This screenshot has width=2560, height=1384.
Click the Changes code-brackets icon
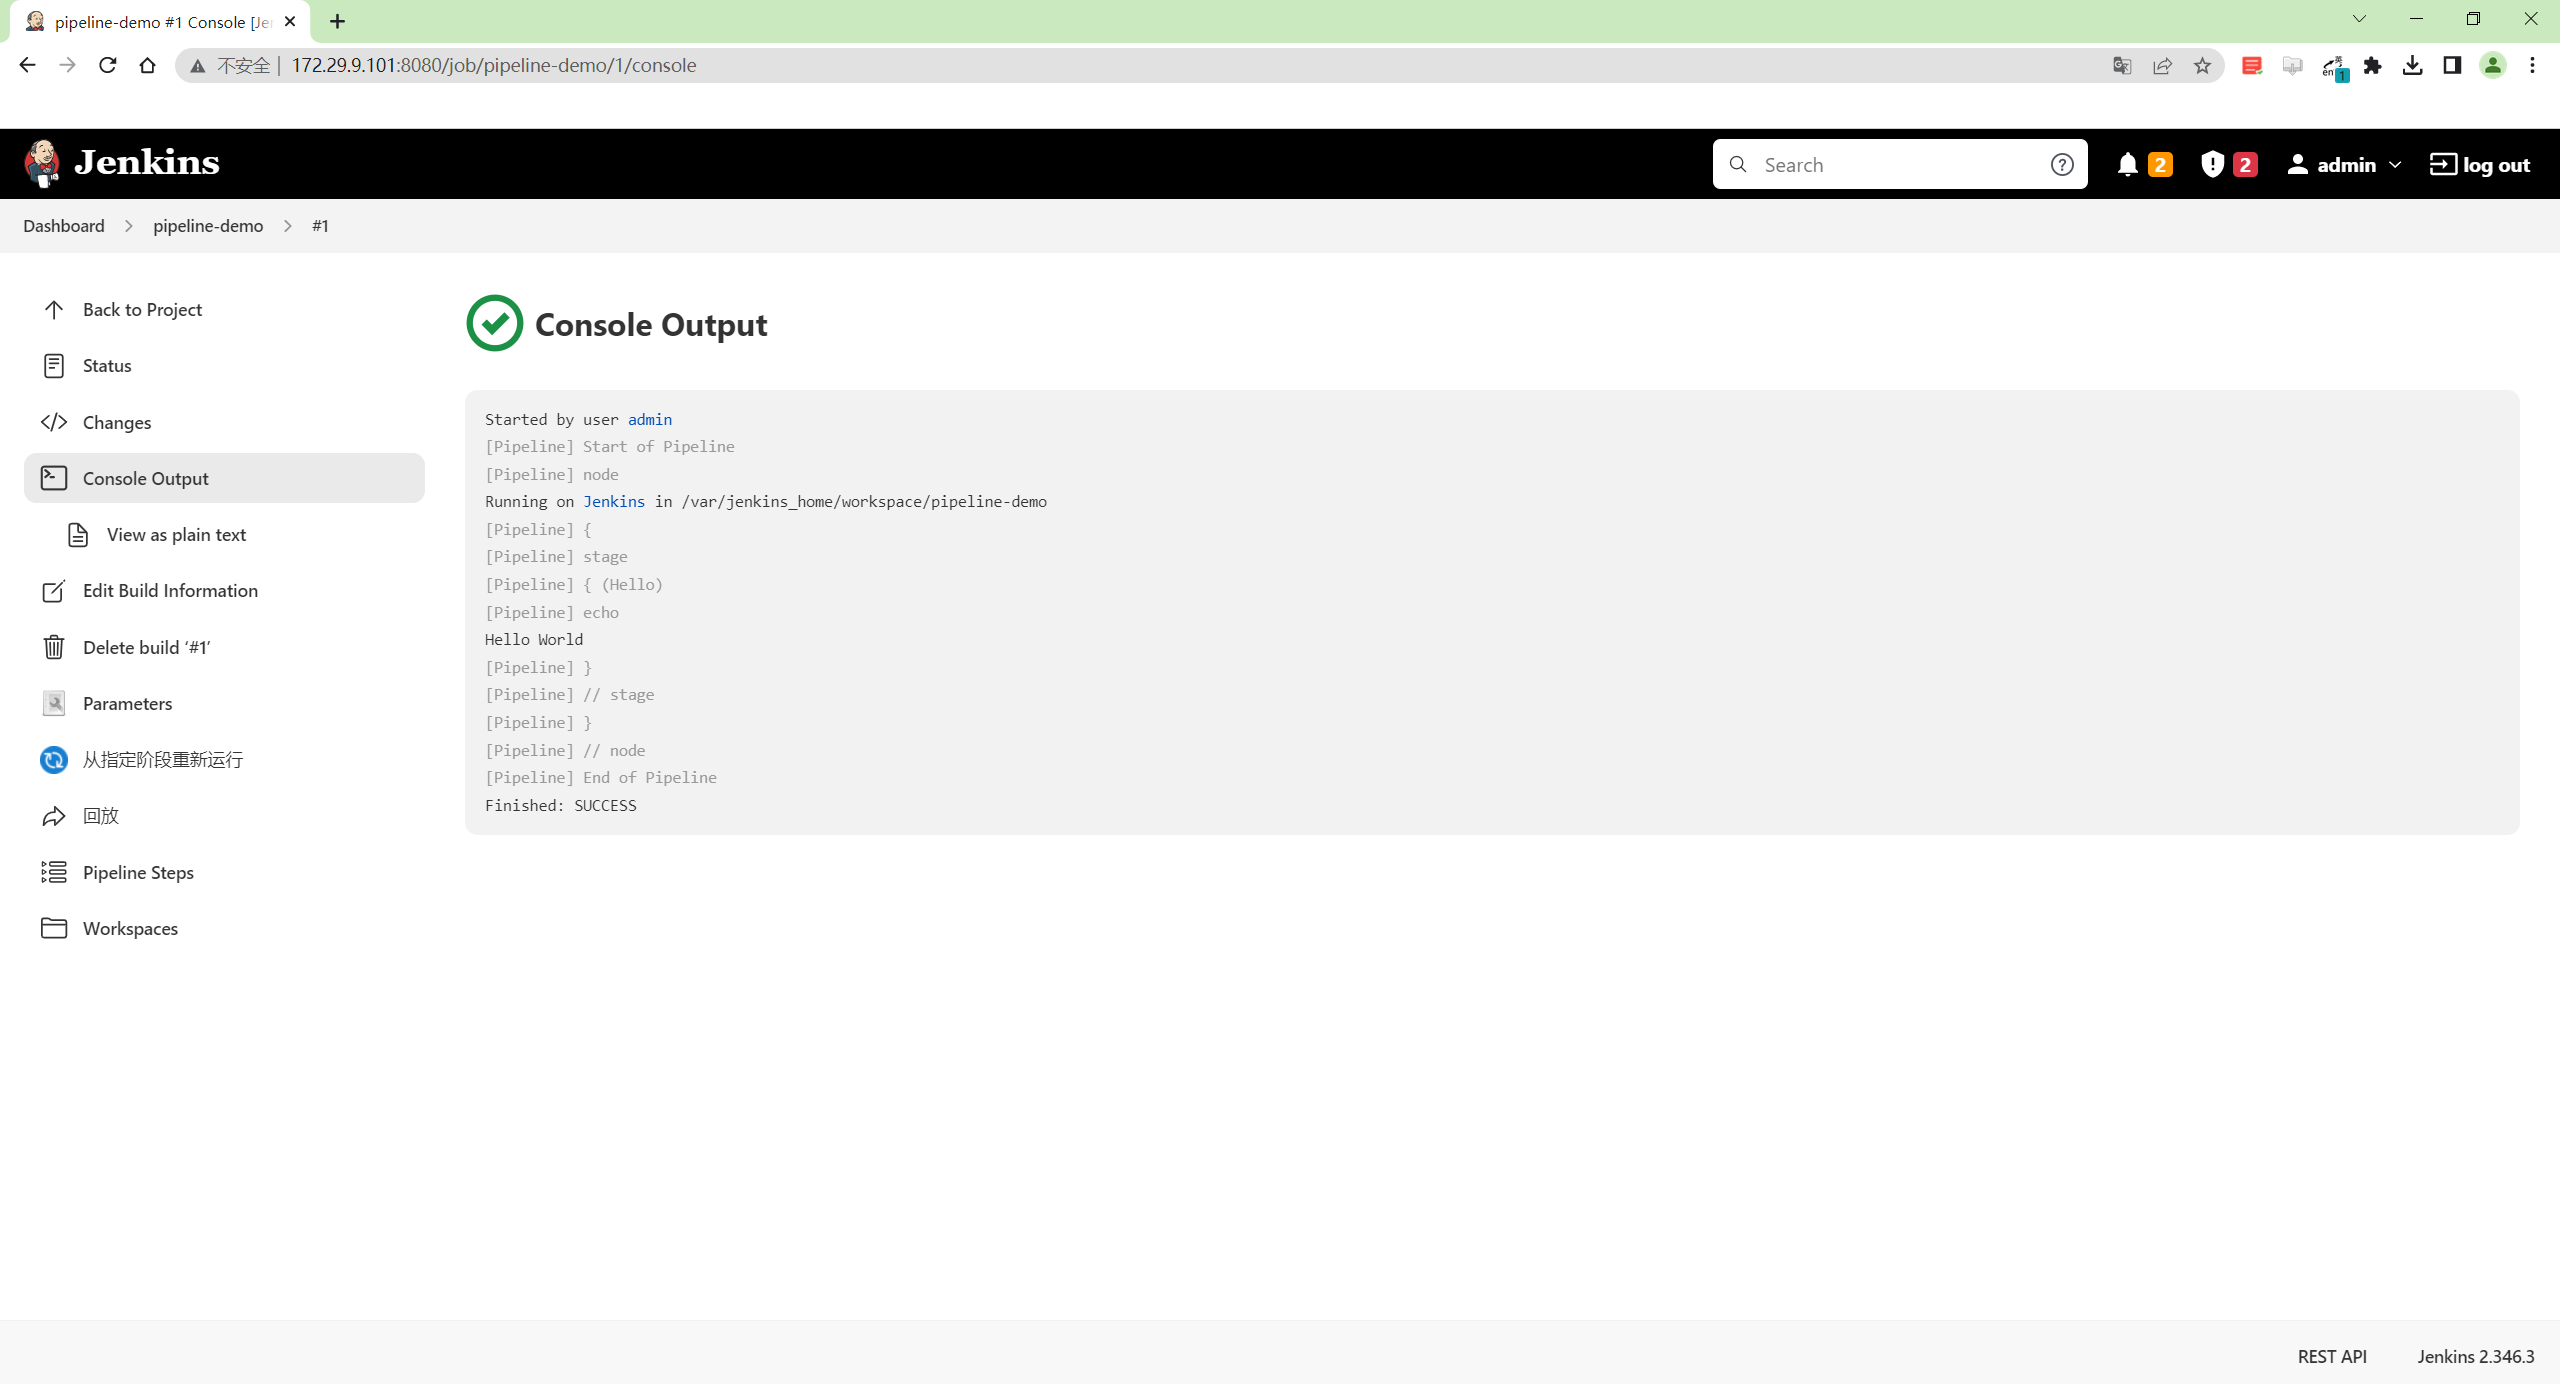[x=54, y=422]
